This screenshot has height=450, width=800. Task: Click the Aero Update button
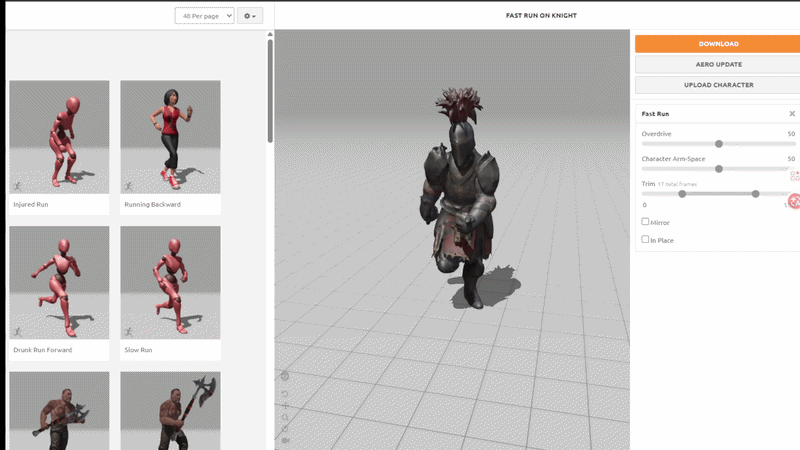(718, 64)
